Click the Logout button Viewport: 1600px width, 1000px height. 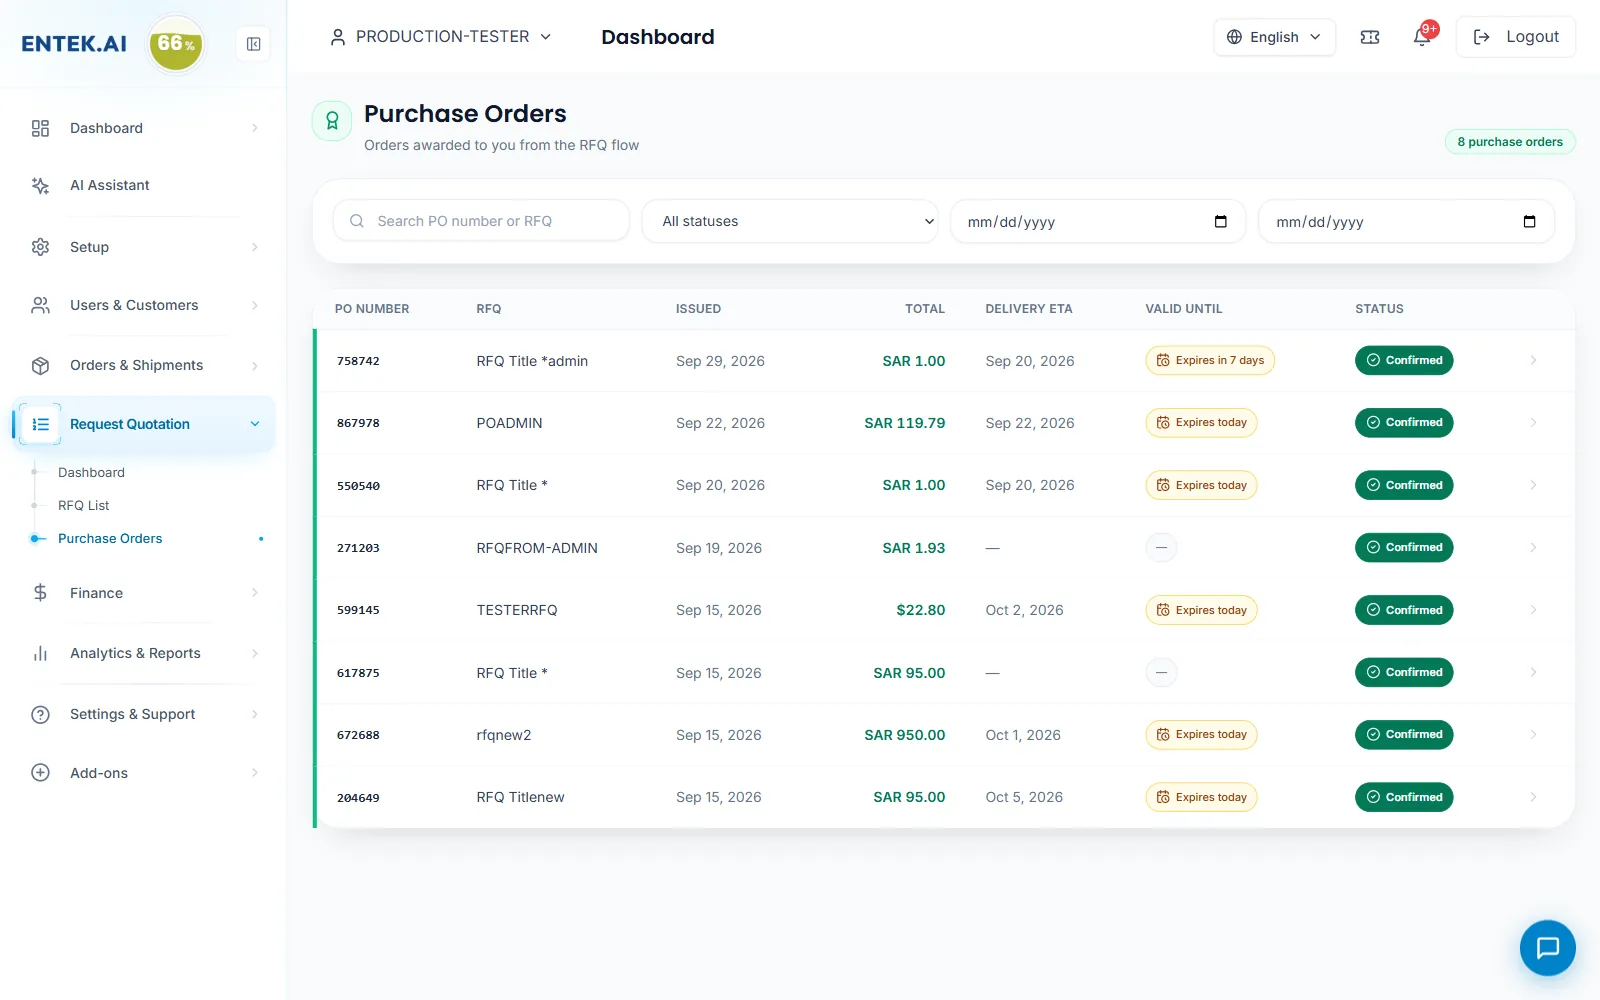(x=1515, y=37)
